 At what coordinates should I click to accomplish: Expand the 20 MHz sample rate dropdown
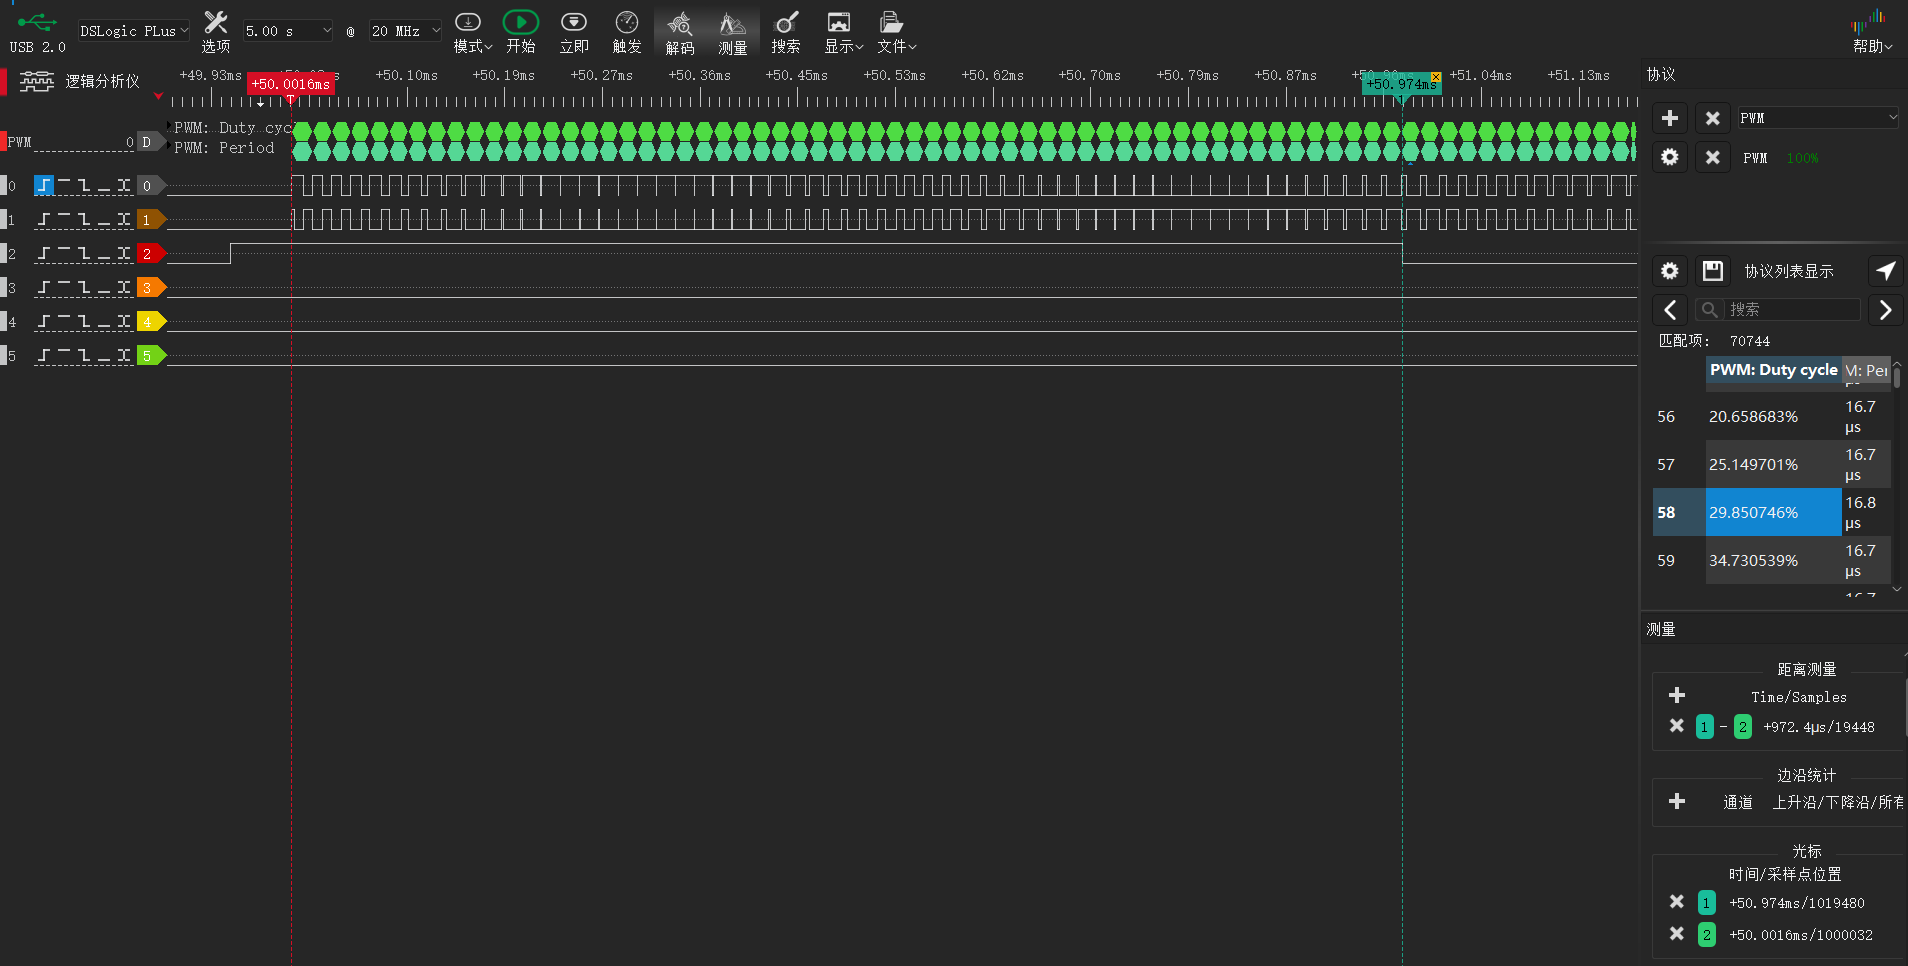(405, 31)
